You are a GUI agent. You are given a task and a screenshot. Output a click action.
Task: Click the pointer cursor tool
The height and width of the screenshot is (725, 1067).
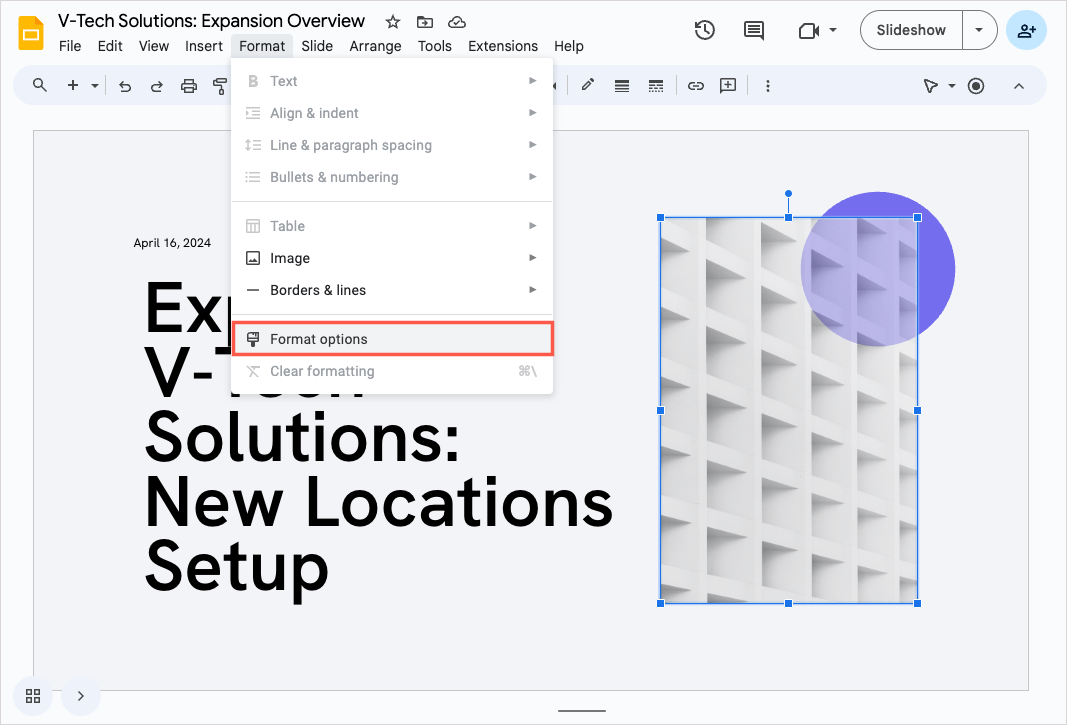930,86
